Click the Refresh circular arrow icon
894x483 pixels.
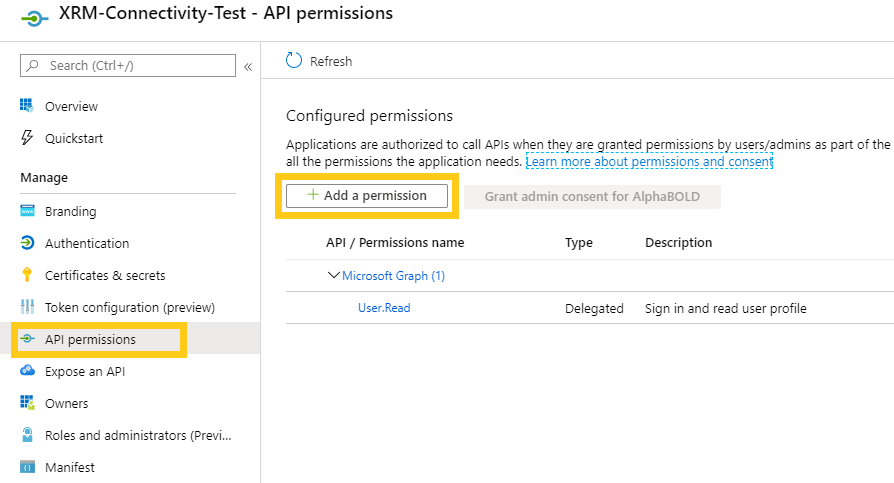coord(294,60)
